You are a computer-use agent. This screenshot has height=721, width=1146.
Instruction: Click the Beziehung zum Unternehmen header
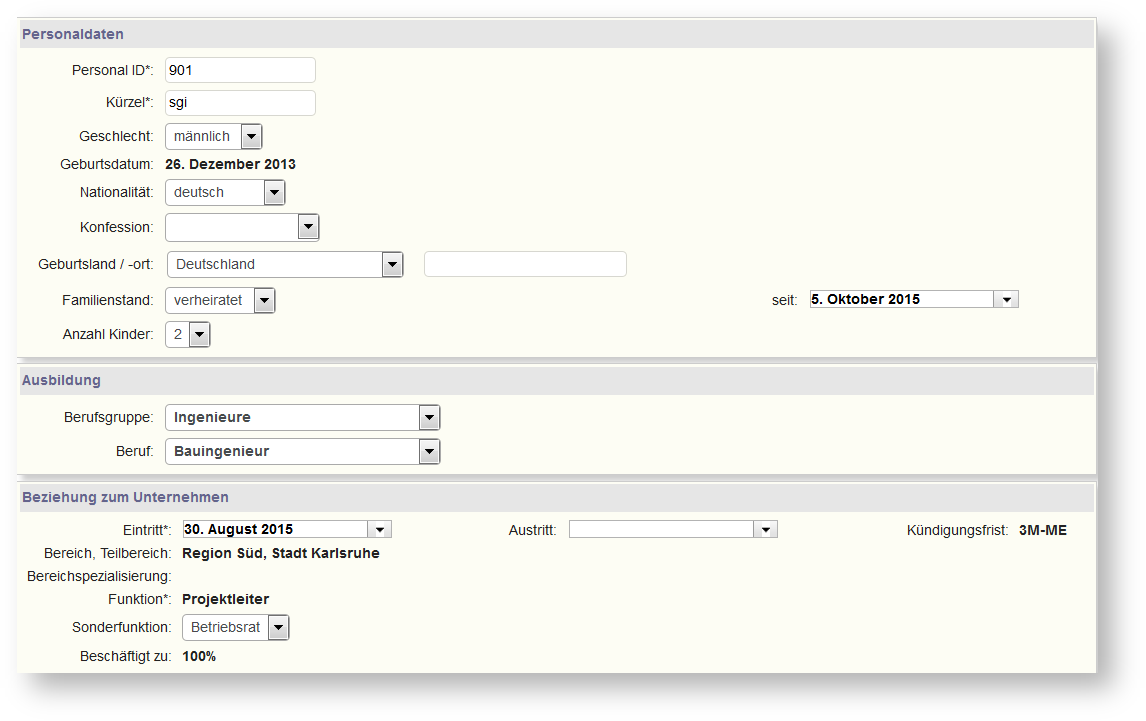tap(125, 497)
